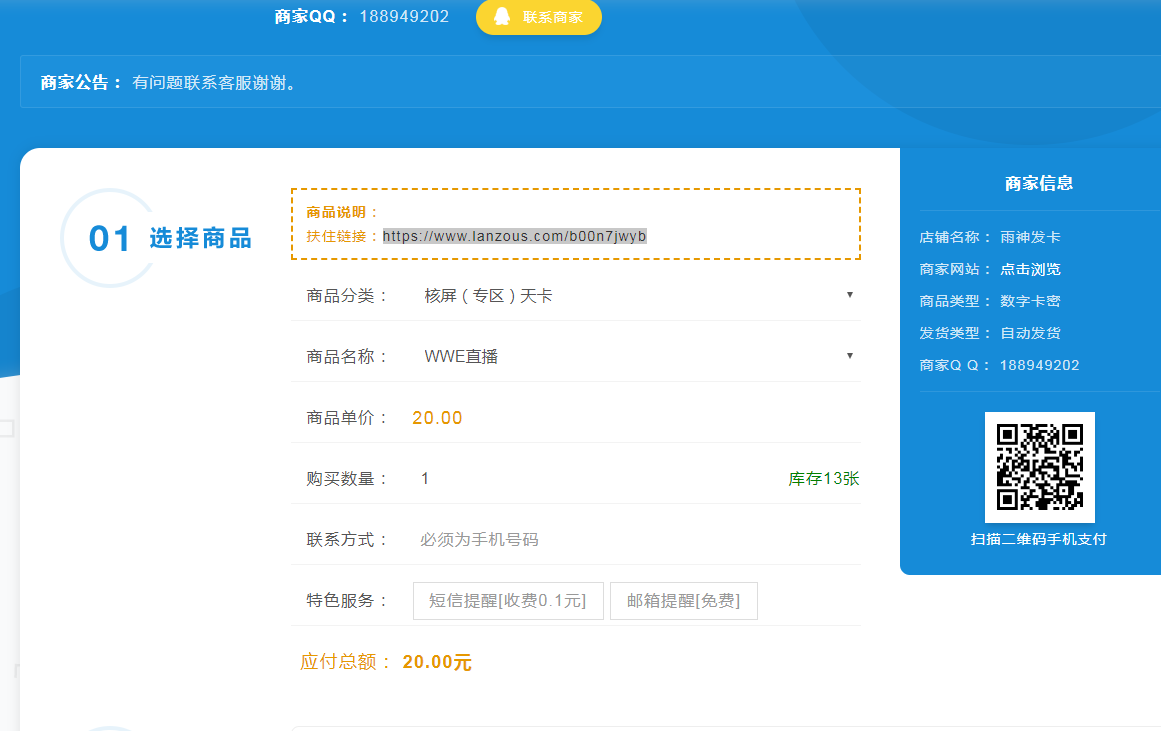
Task: Click the 自动发货 delivery type value
Action: pyautogui.click(x=1030, y=333)
